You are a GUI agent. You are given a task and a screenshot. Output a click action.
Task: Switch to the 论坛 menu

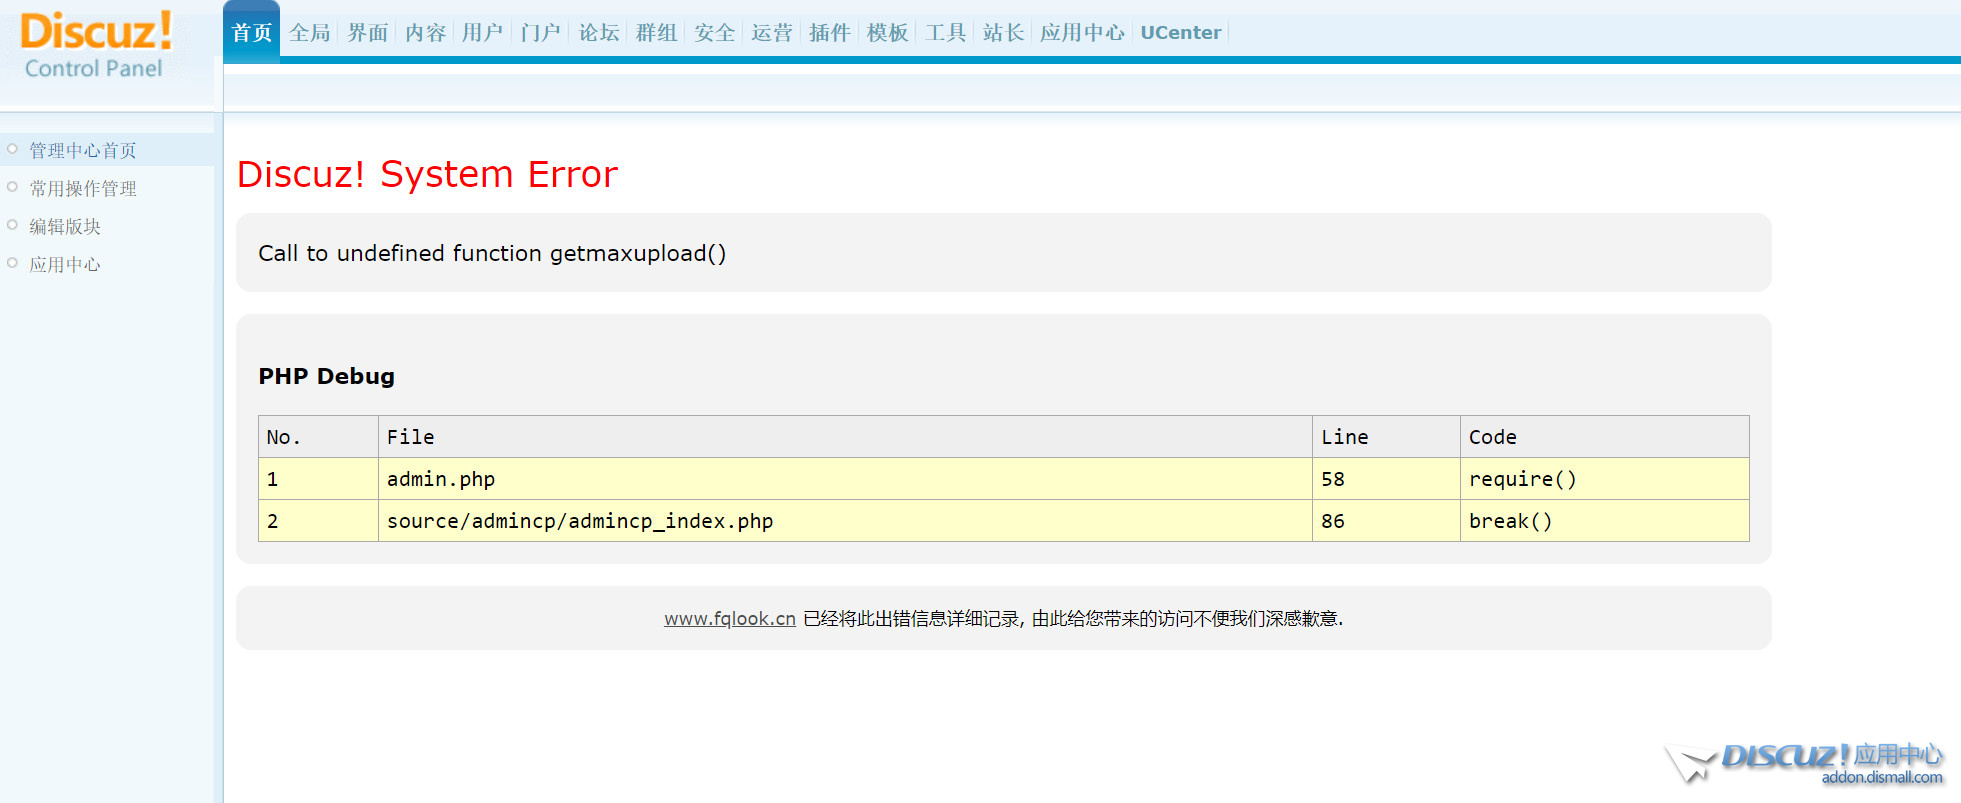(x=598, y=33)
